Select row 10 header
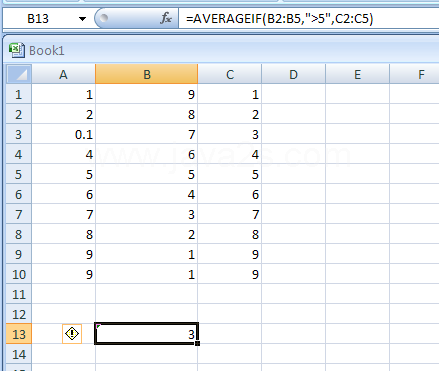Viewport: 439px width, 371px height. pos(19,274)
